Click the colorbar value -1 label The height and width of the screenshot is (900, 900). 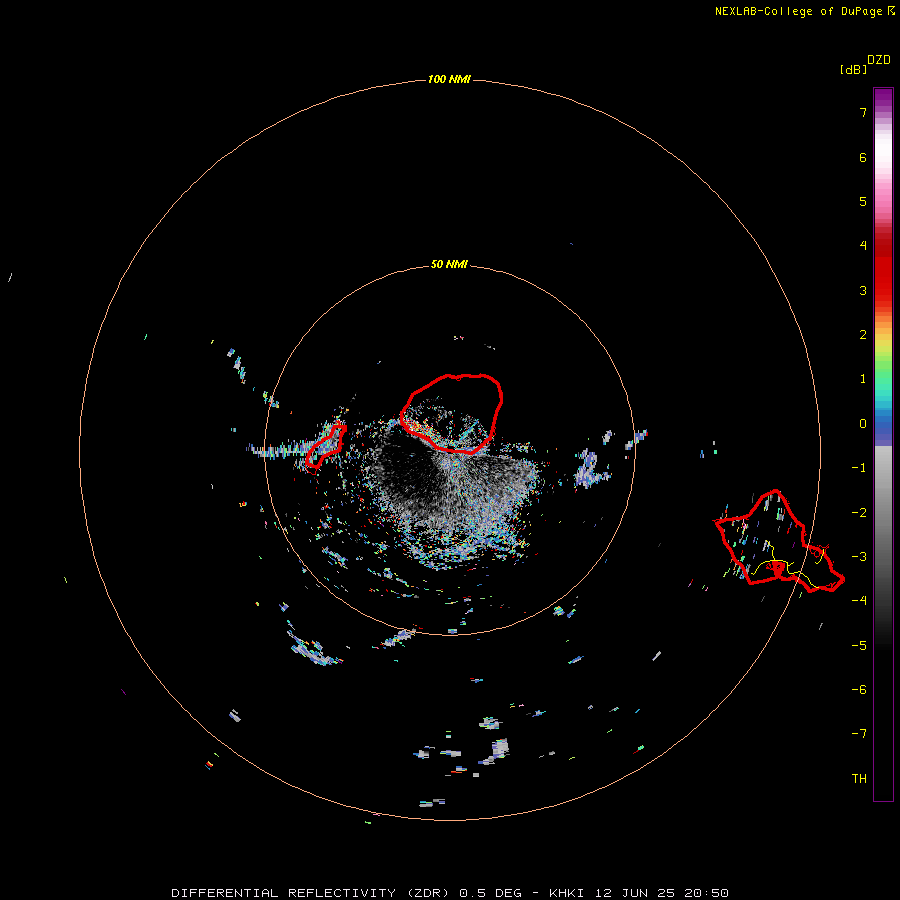click(x=859, y=468)
